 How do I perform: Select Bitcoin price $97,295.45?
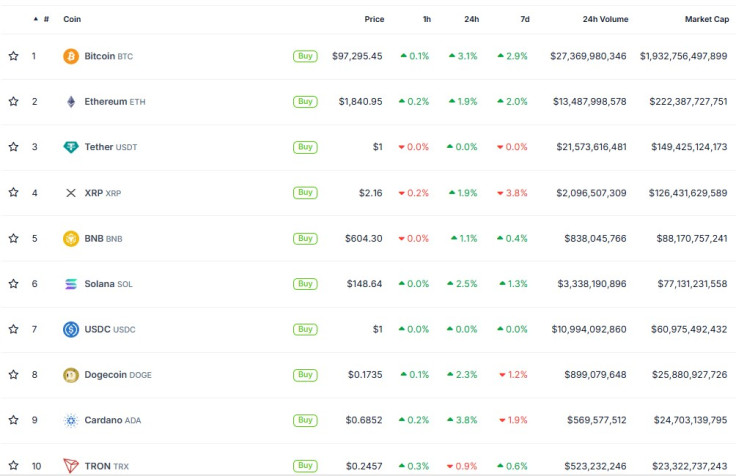pyautogui.click(x=357, y=56)
